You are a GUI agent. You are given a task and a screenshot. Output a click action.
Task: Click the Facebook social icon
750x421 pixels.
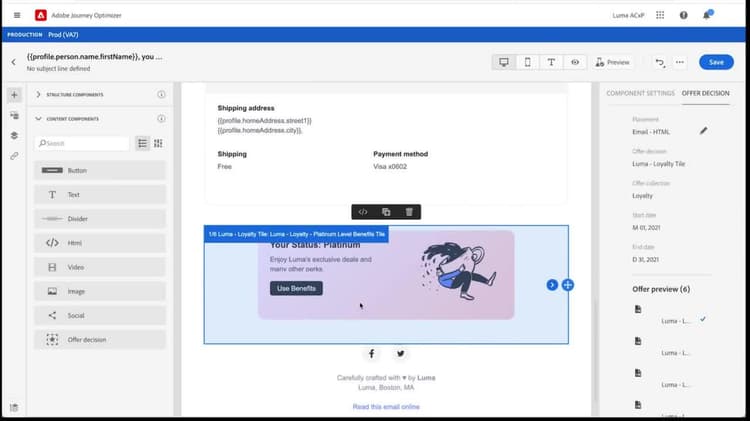[x=372, y=354]
